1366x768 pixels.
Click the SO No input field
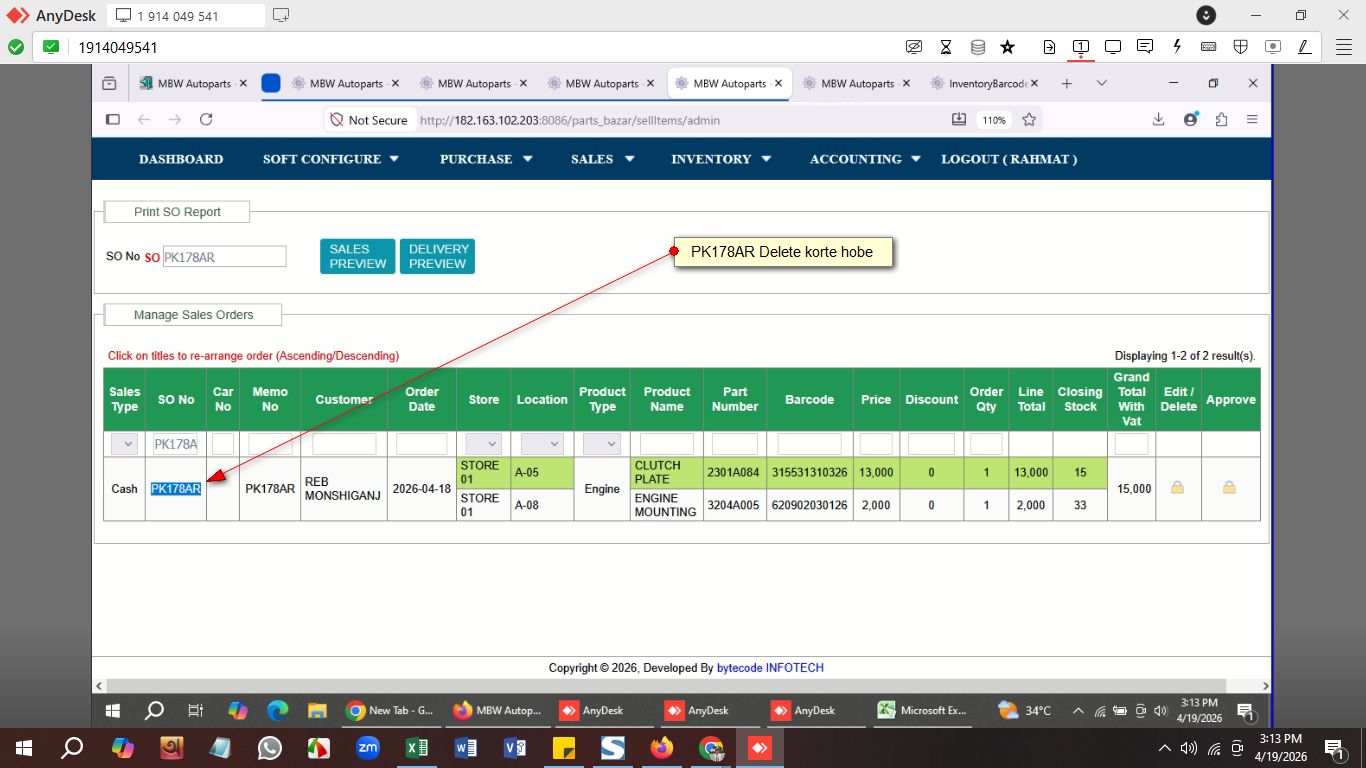point(224,257)
